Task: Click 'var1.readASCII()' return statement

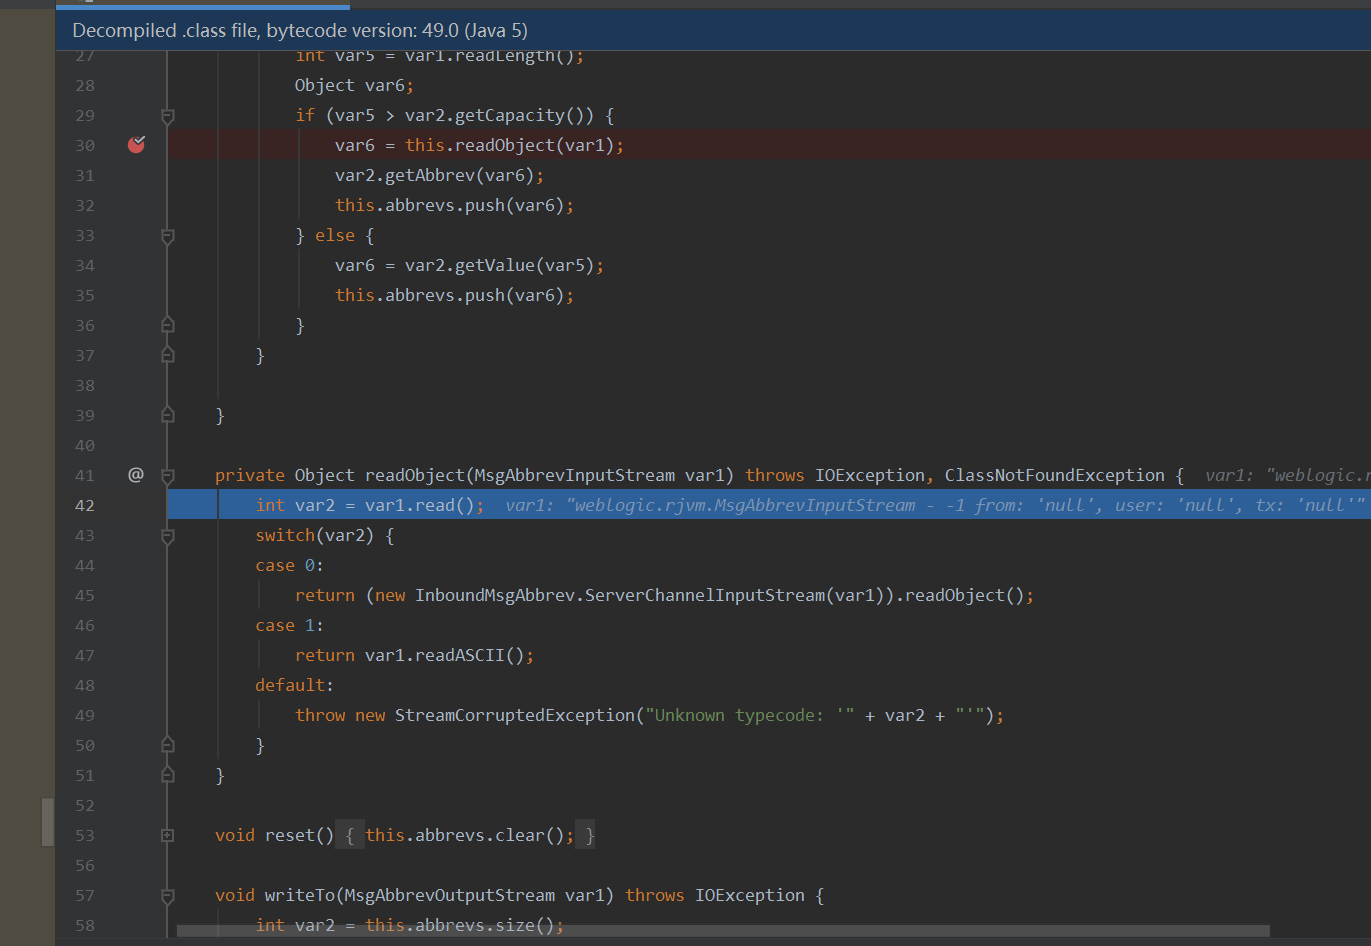Action: (445, 656)
